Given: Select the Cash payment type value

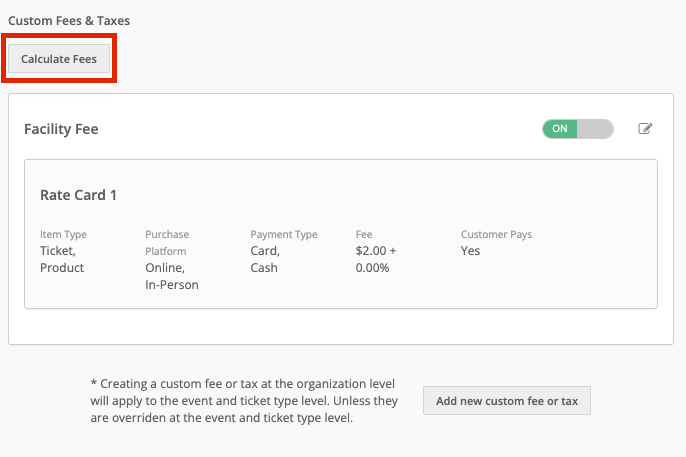Looking at the screenshot, I should pyautogui.click(x=264, y=268).
